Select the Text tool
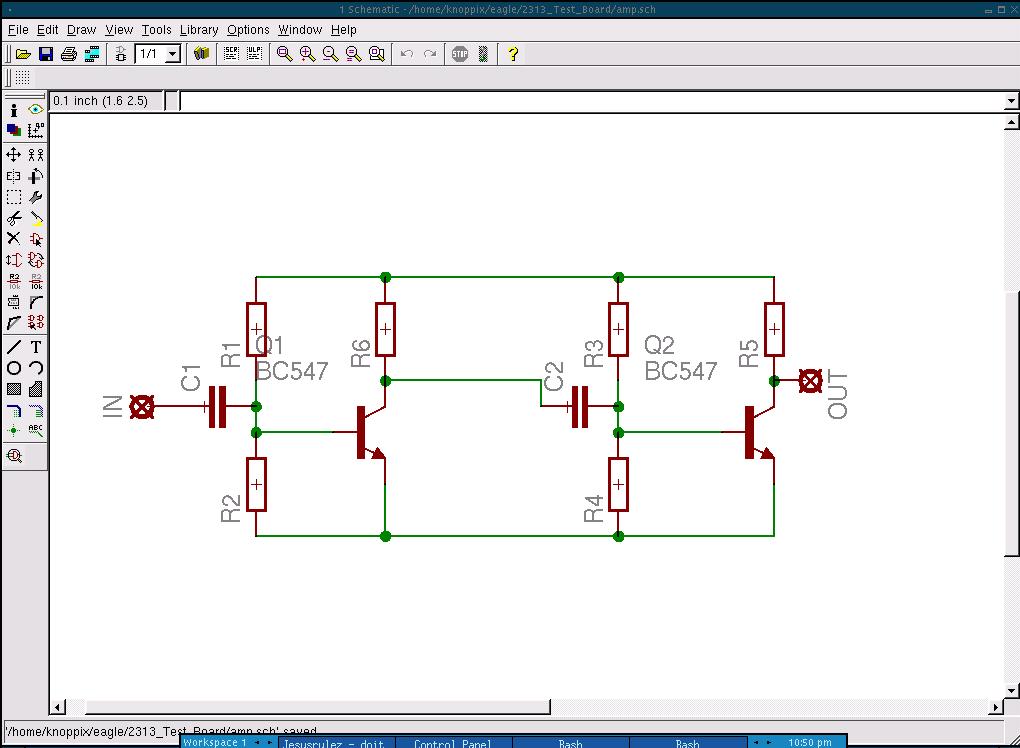 pyautogui.click(x=36, y=347)
